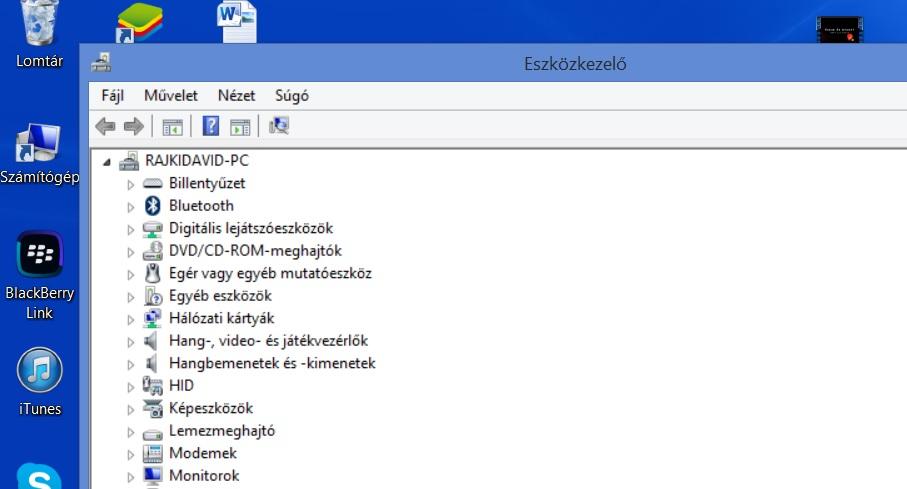Viewport: 907px width, 489px height.
Task: Select the DVD/CD-ROM-meghajtók tree item
Action: coord(255,251)
